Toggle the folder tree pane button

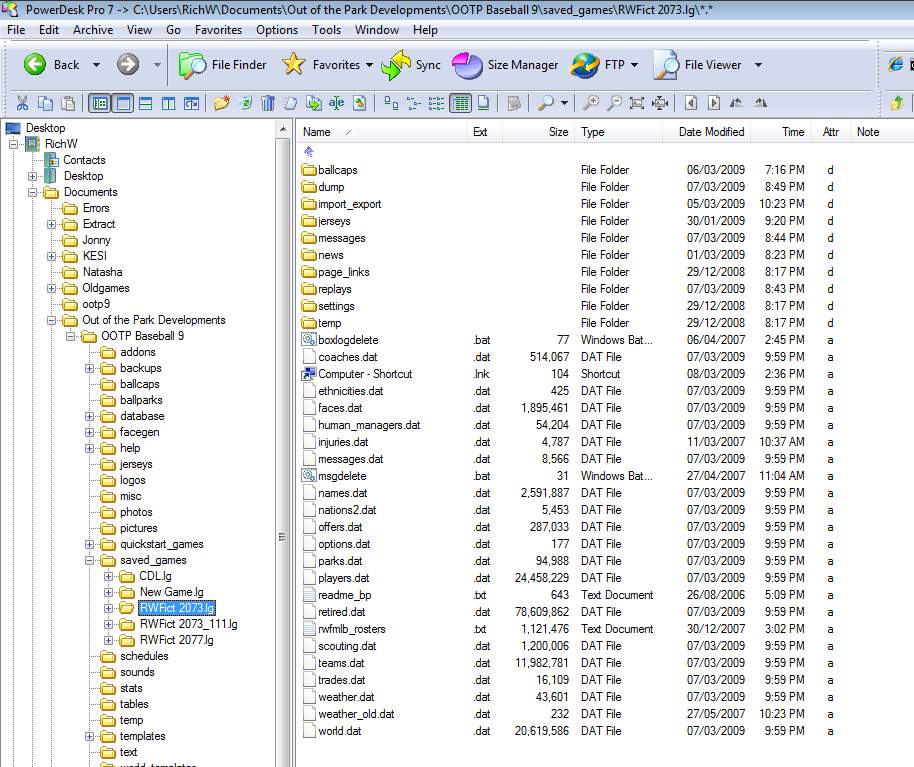click(x=100, y=103)
